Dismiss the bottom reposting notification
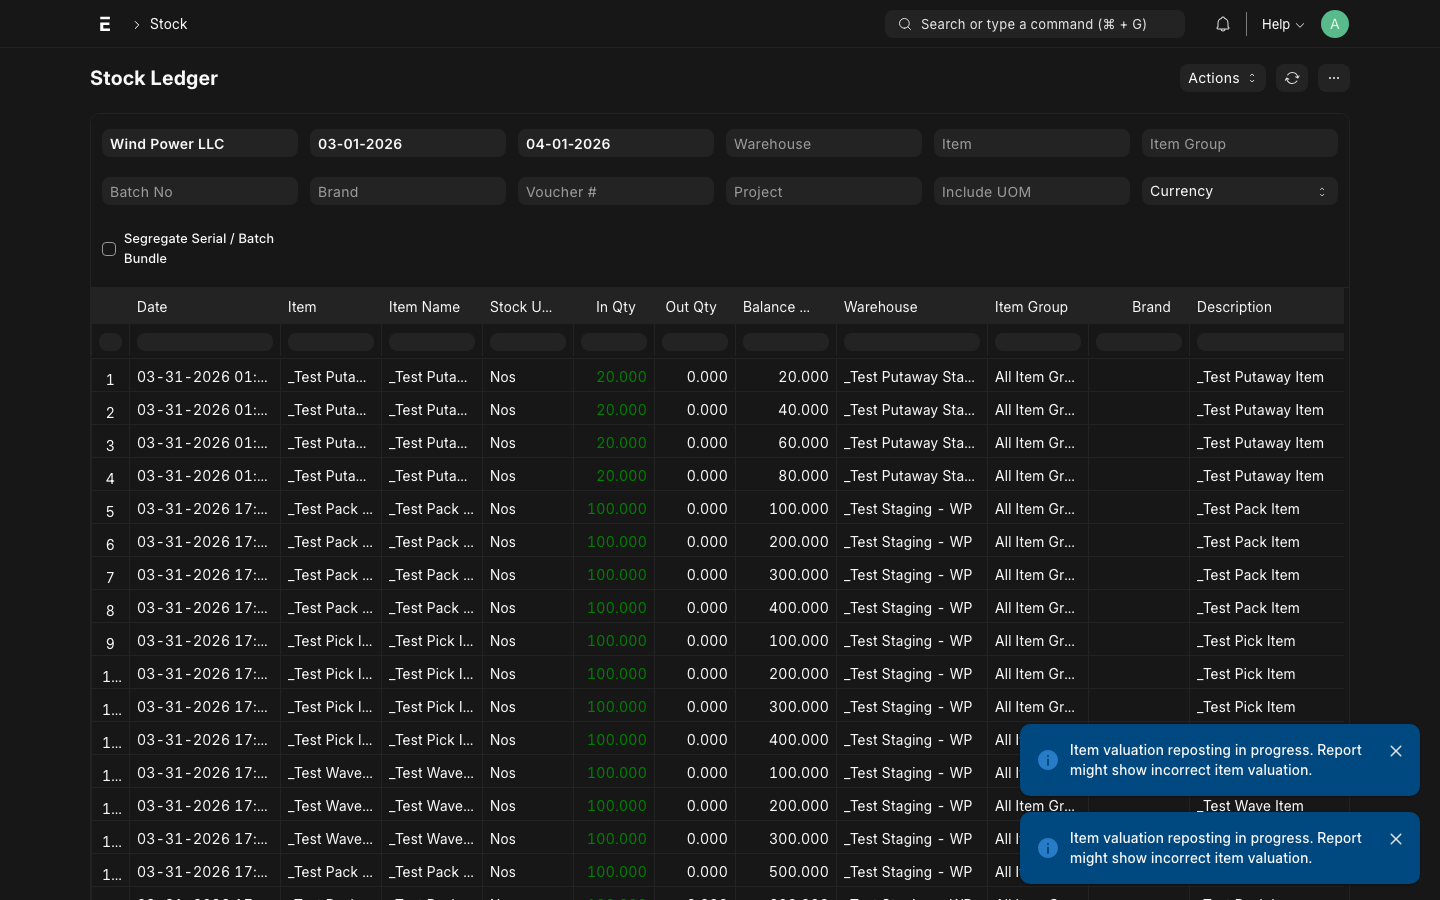 1396,839
